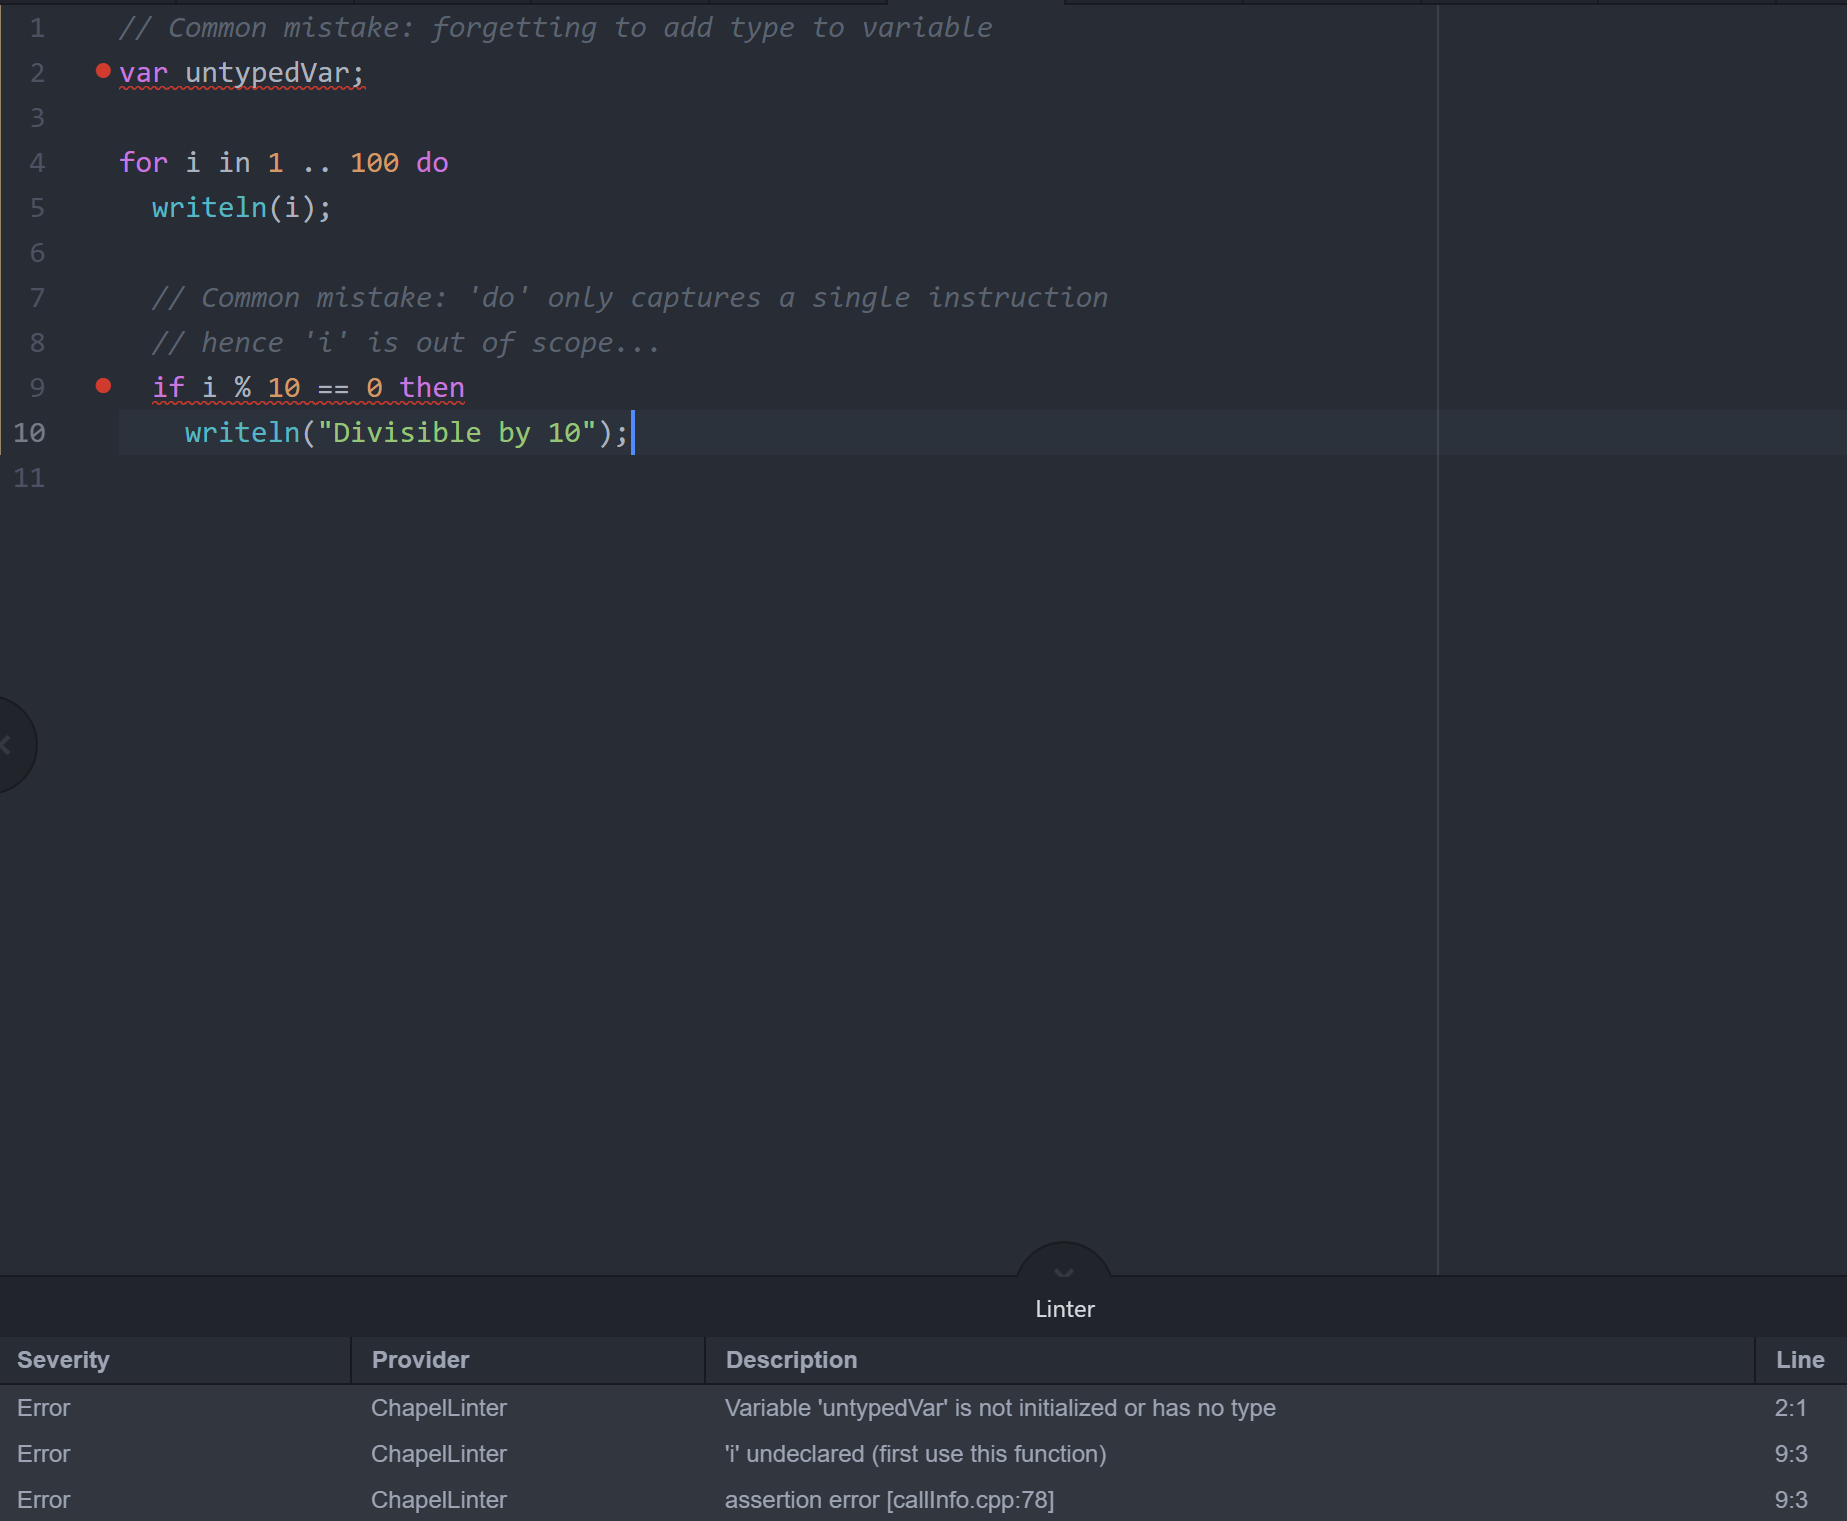Place cursor on 'for i in 1 .. 100 do'
Screen dimensions: 1847x1521
tap(284, 163)
